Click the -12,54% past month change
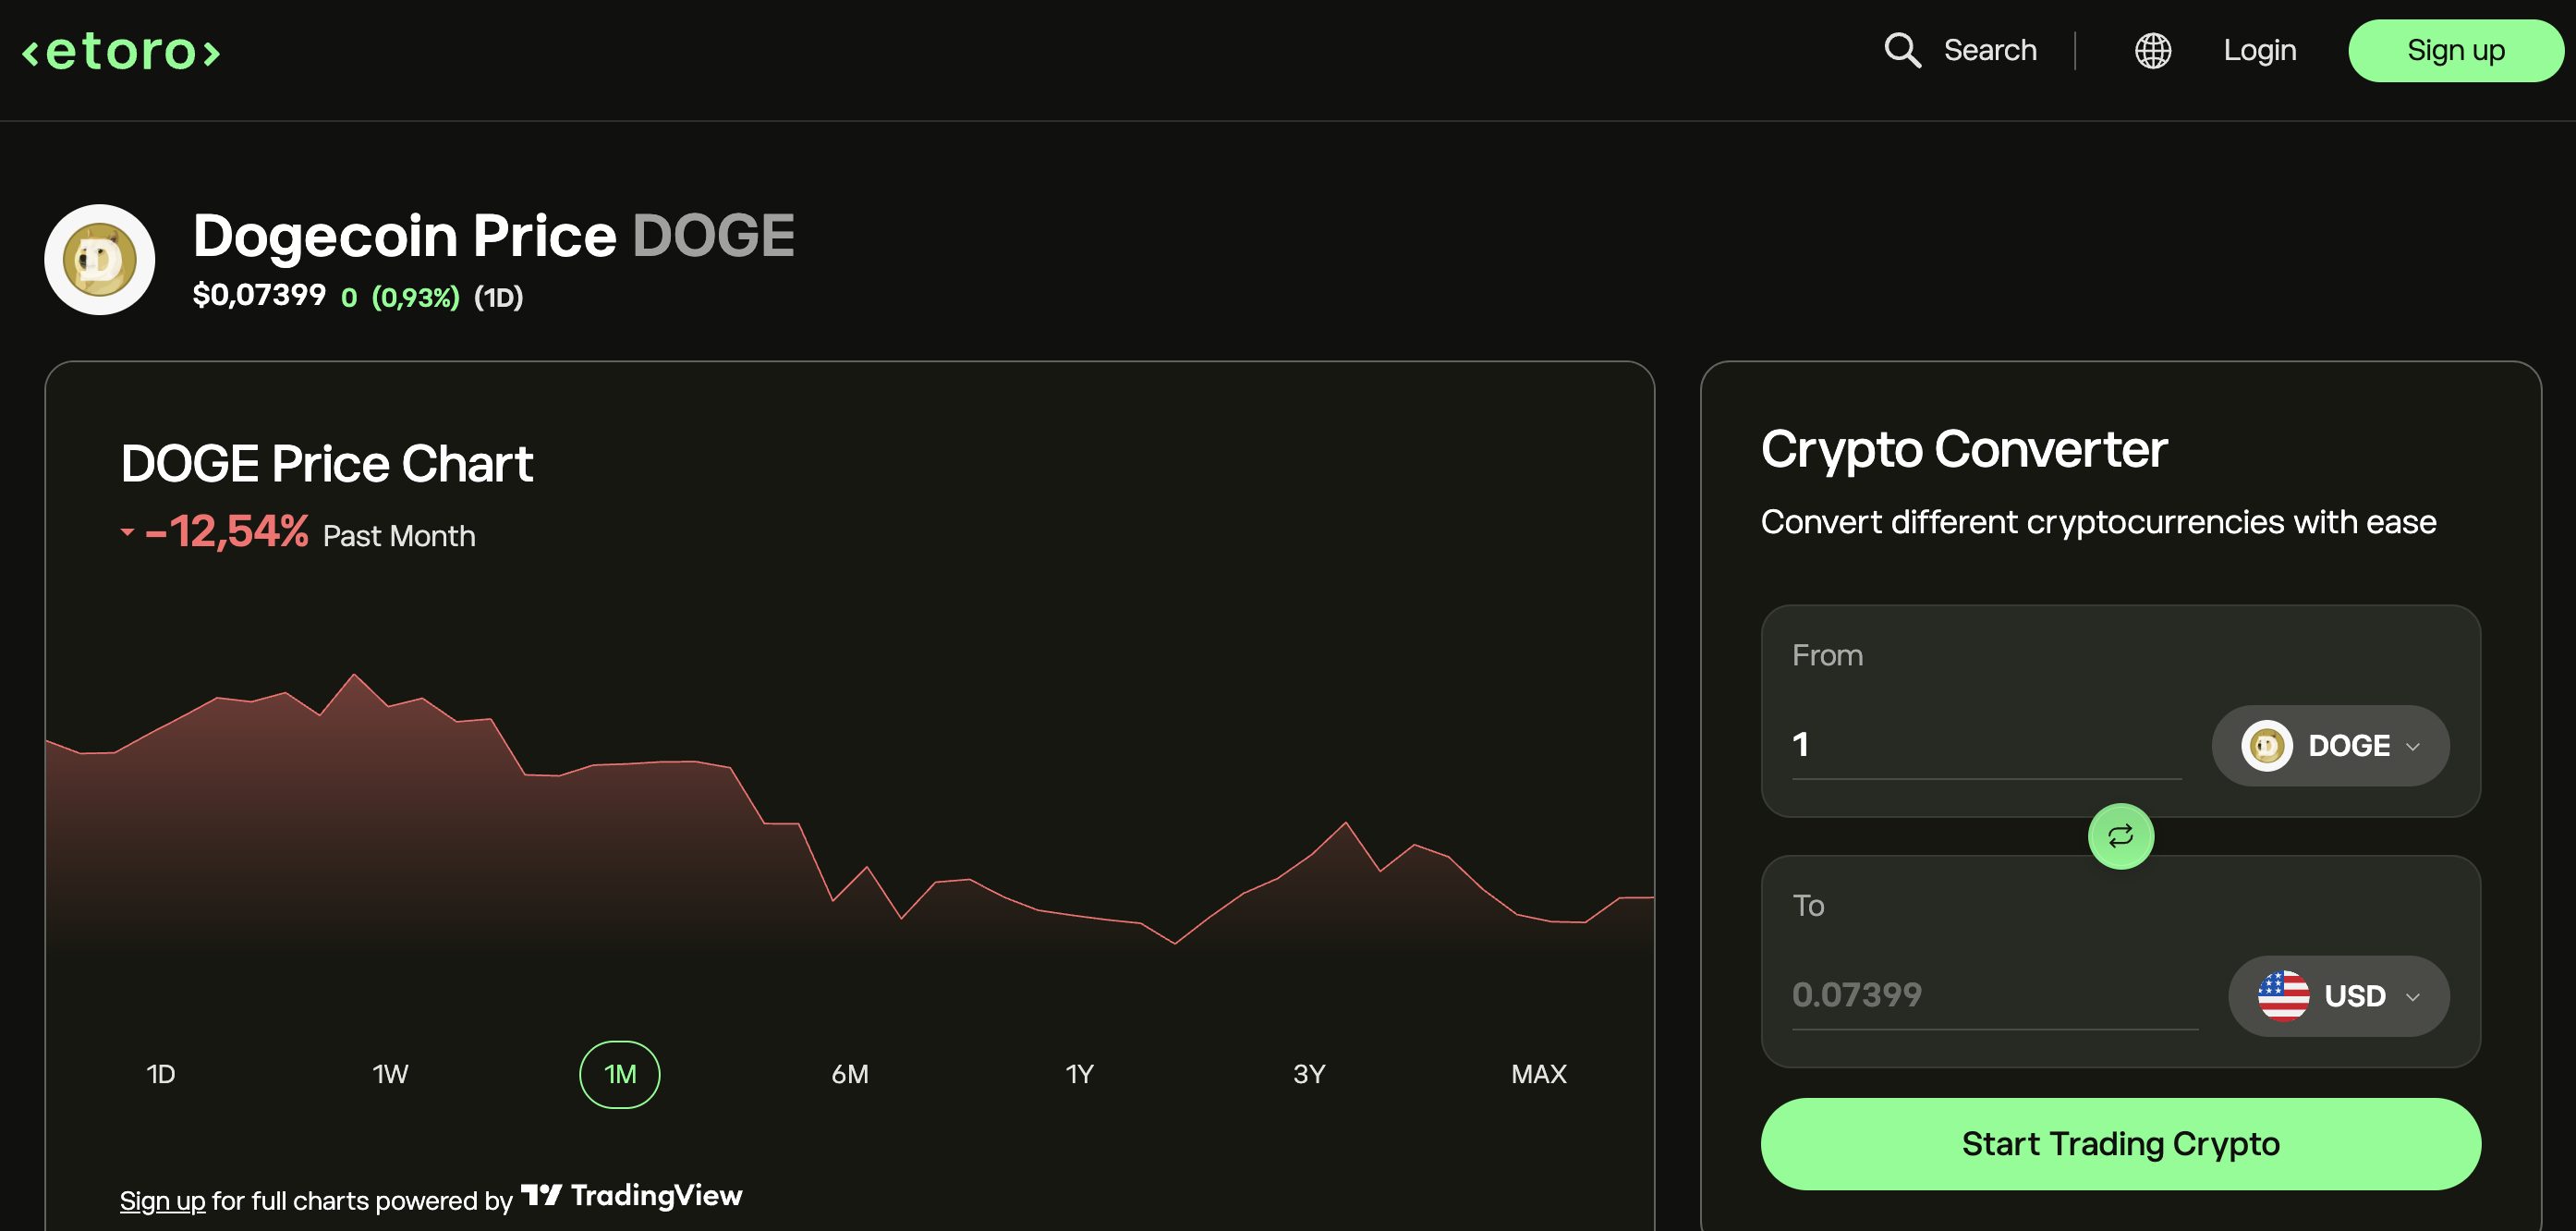 (x=227, y=531)
